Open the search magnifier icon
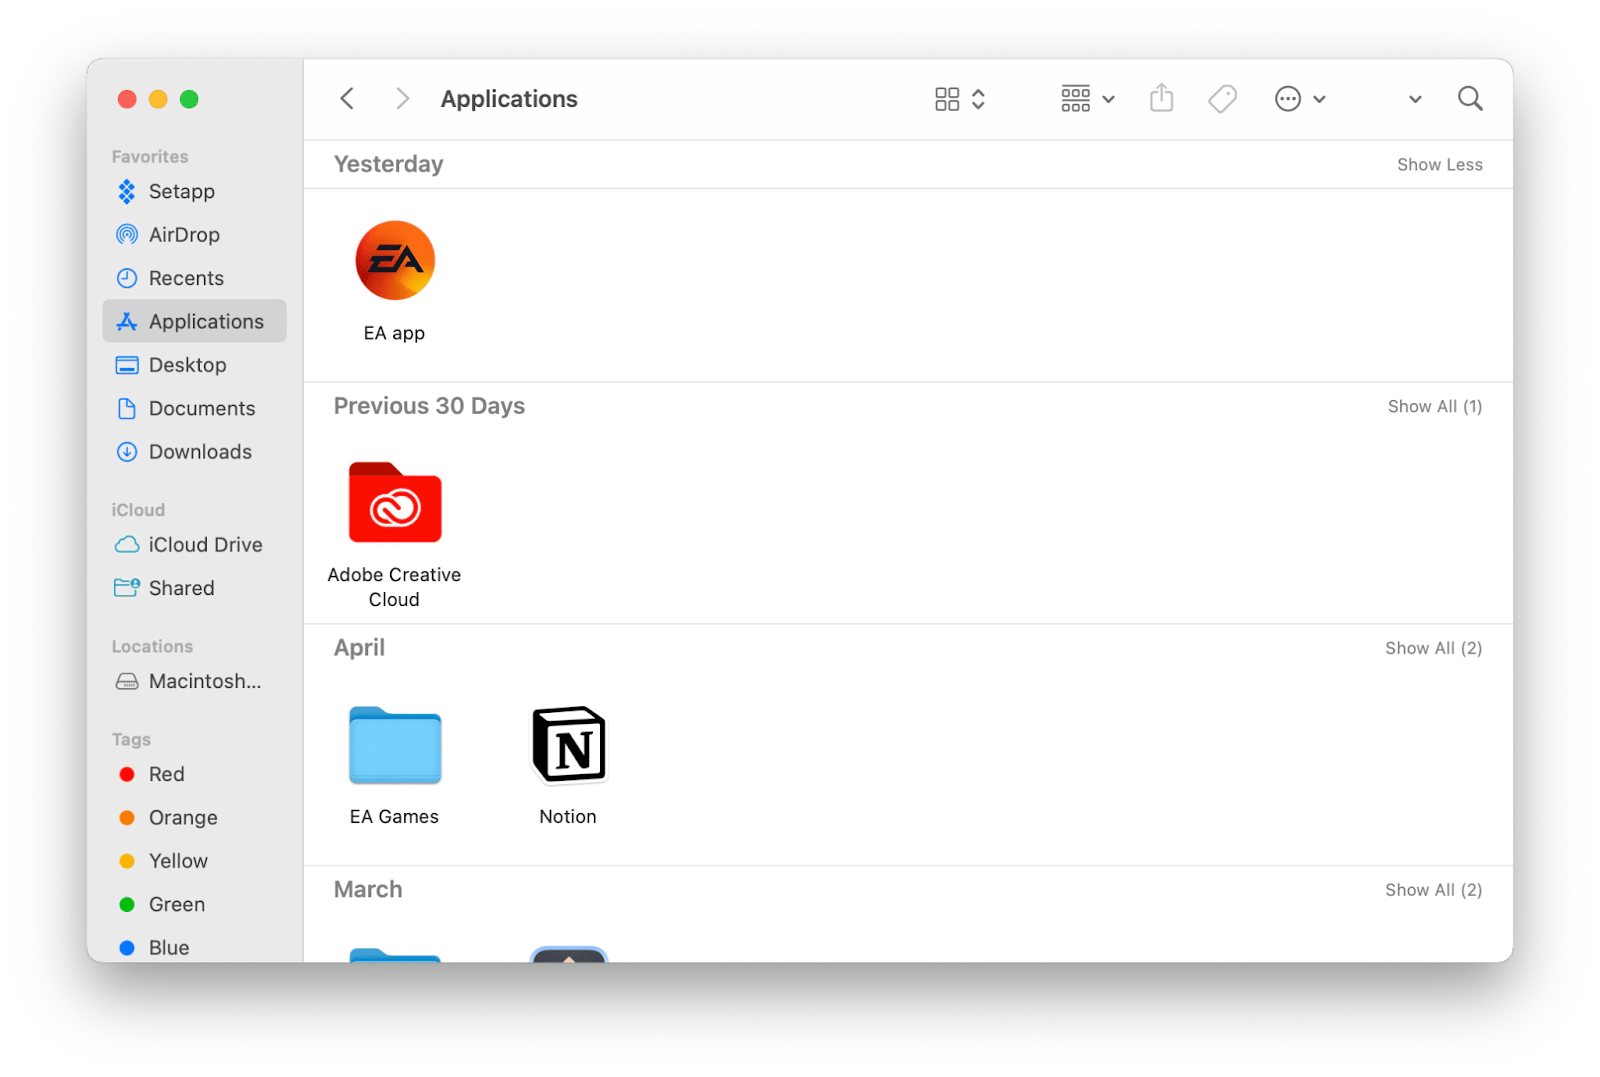Viewport: 1600px width, 1077px height. point(1470,98)
